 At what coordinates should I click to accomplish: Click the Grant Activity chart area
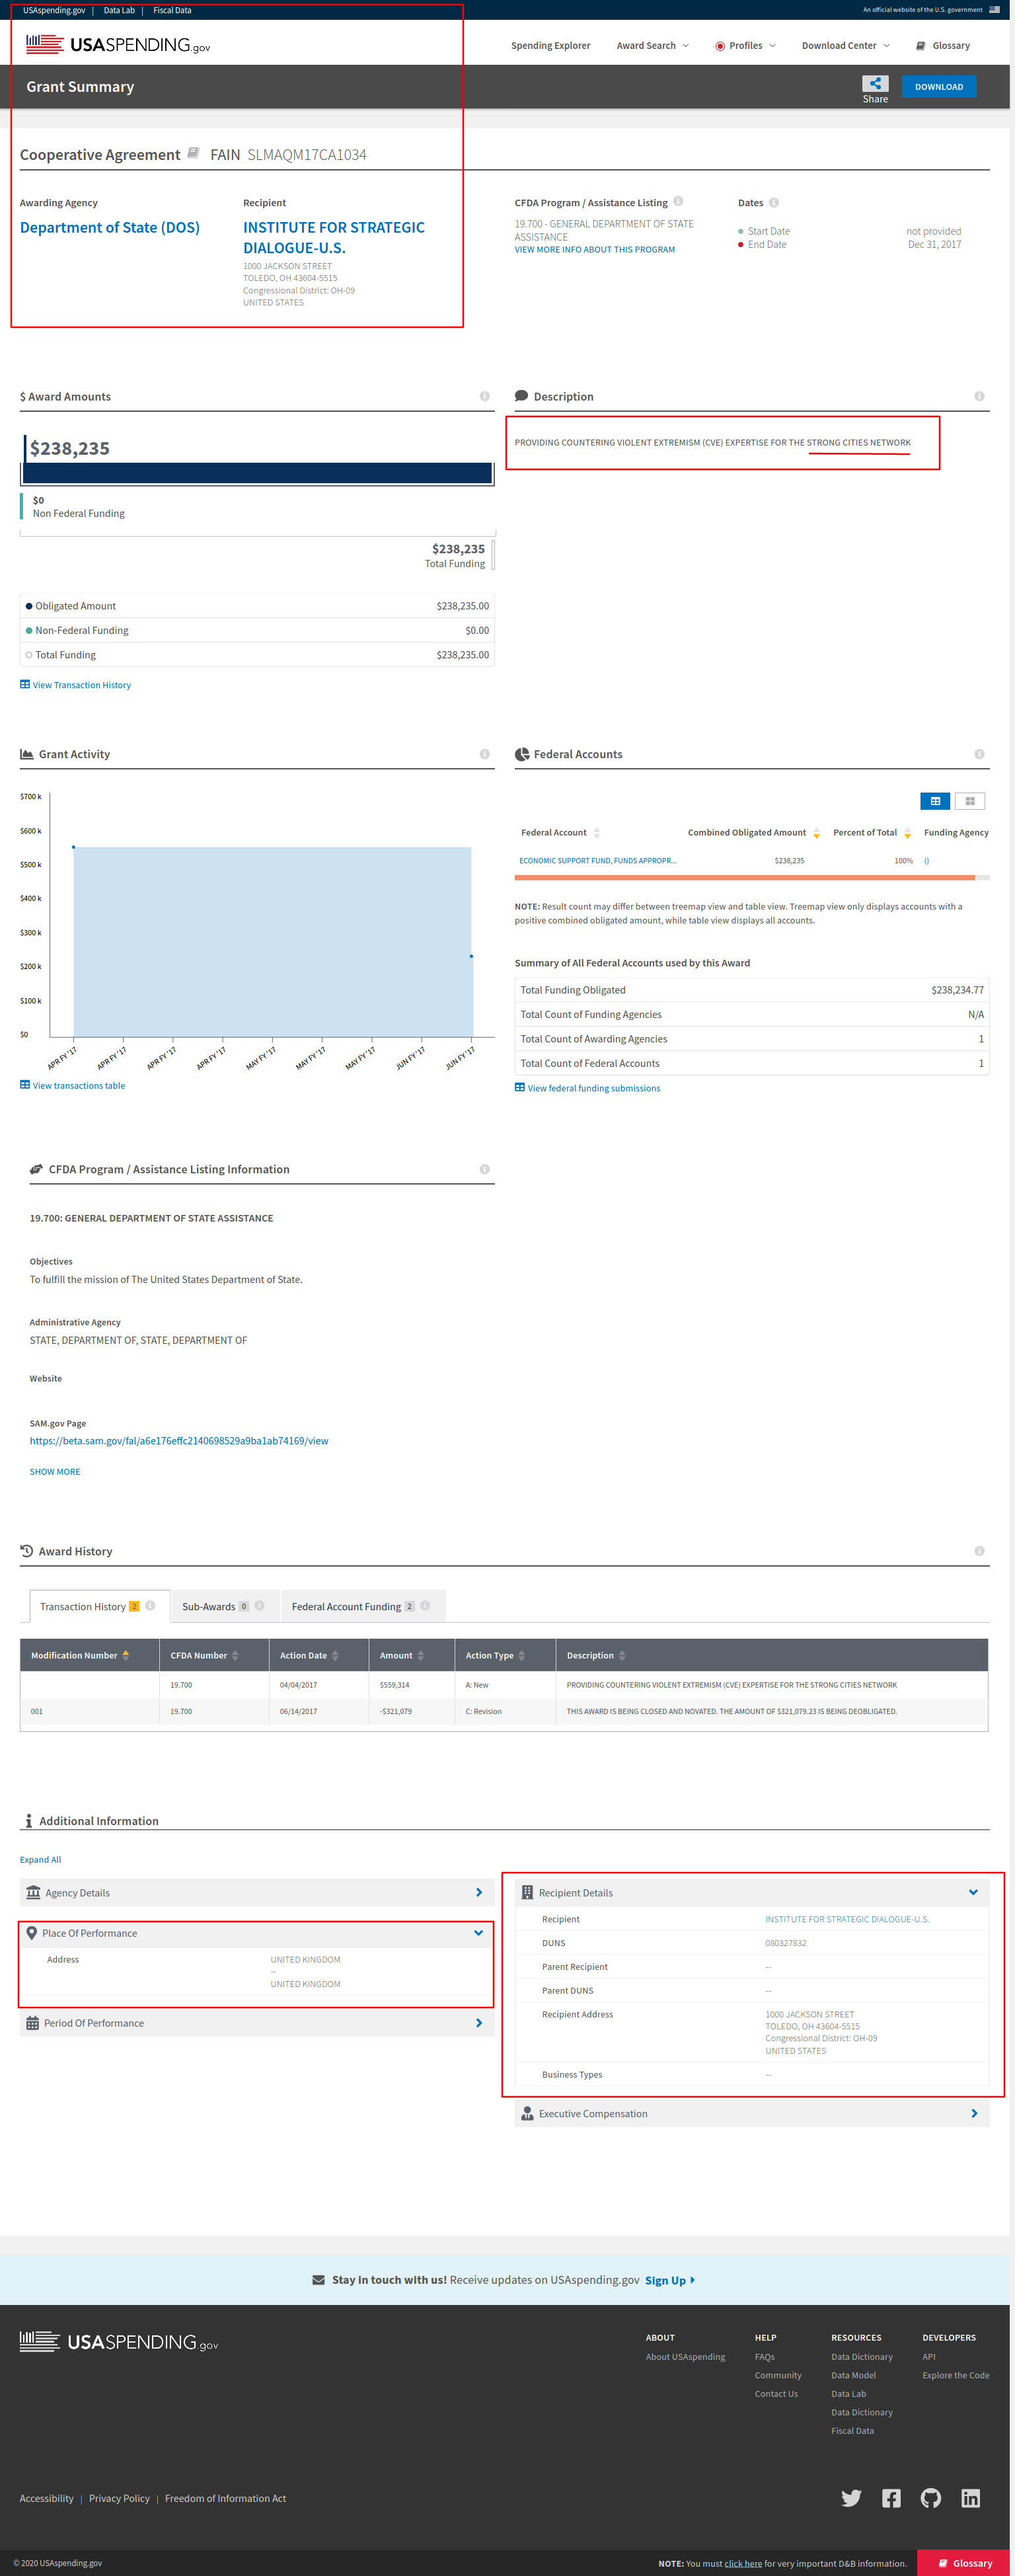pyautogui.click(x=272, y=941)
